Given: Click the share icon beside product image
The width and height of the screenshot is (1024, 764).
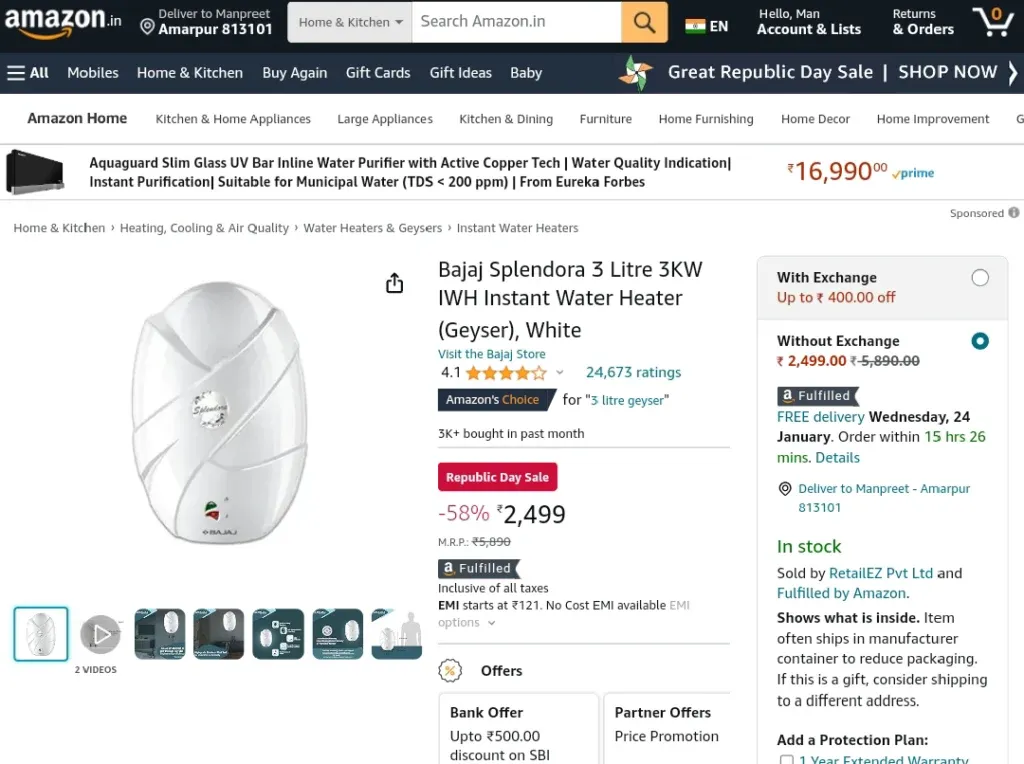Looking at the screenshot, I should click(394, 283).
